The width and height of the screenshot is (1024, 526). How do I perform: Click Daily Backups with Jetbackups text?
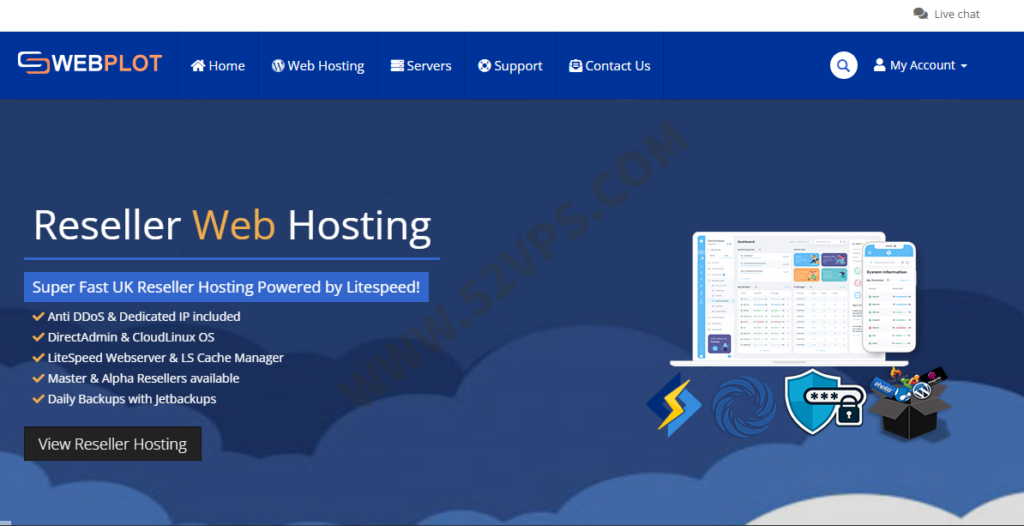(131, 398)
